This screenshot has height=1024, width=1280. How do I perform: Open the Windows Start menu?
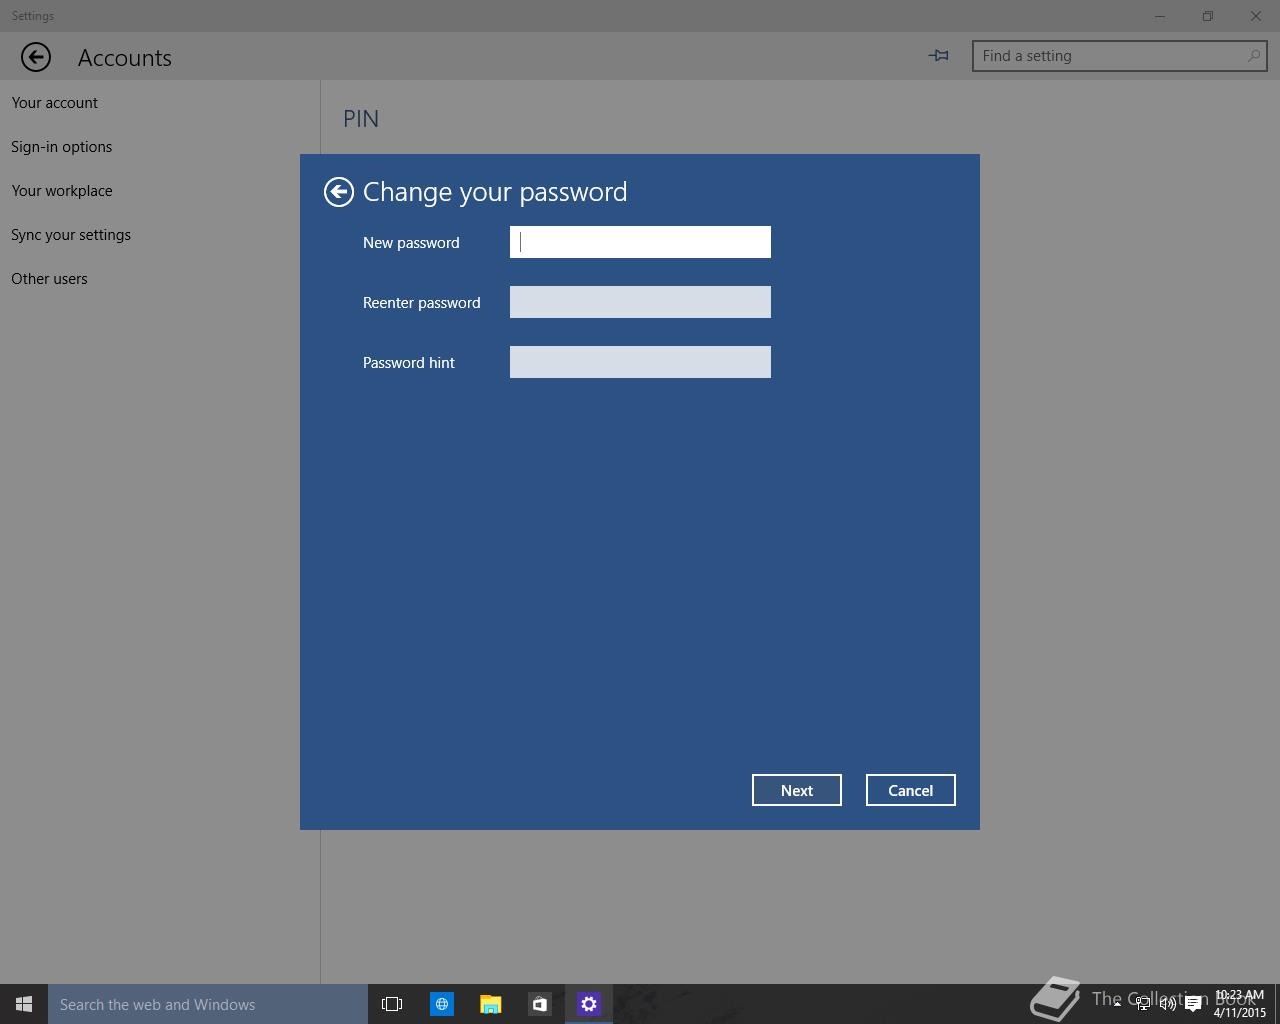24,1004
